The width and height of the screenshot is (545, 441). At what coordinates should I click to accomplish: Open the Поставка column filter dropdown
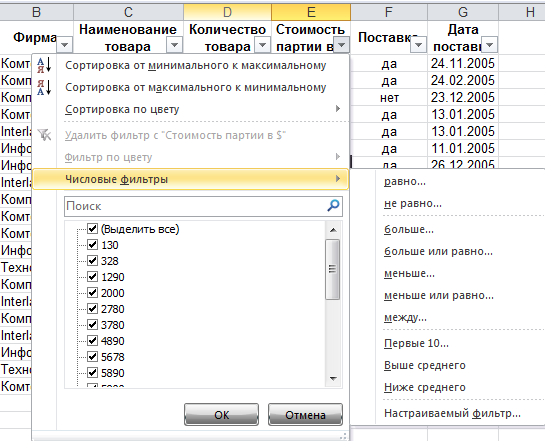418,44
